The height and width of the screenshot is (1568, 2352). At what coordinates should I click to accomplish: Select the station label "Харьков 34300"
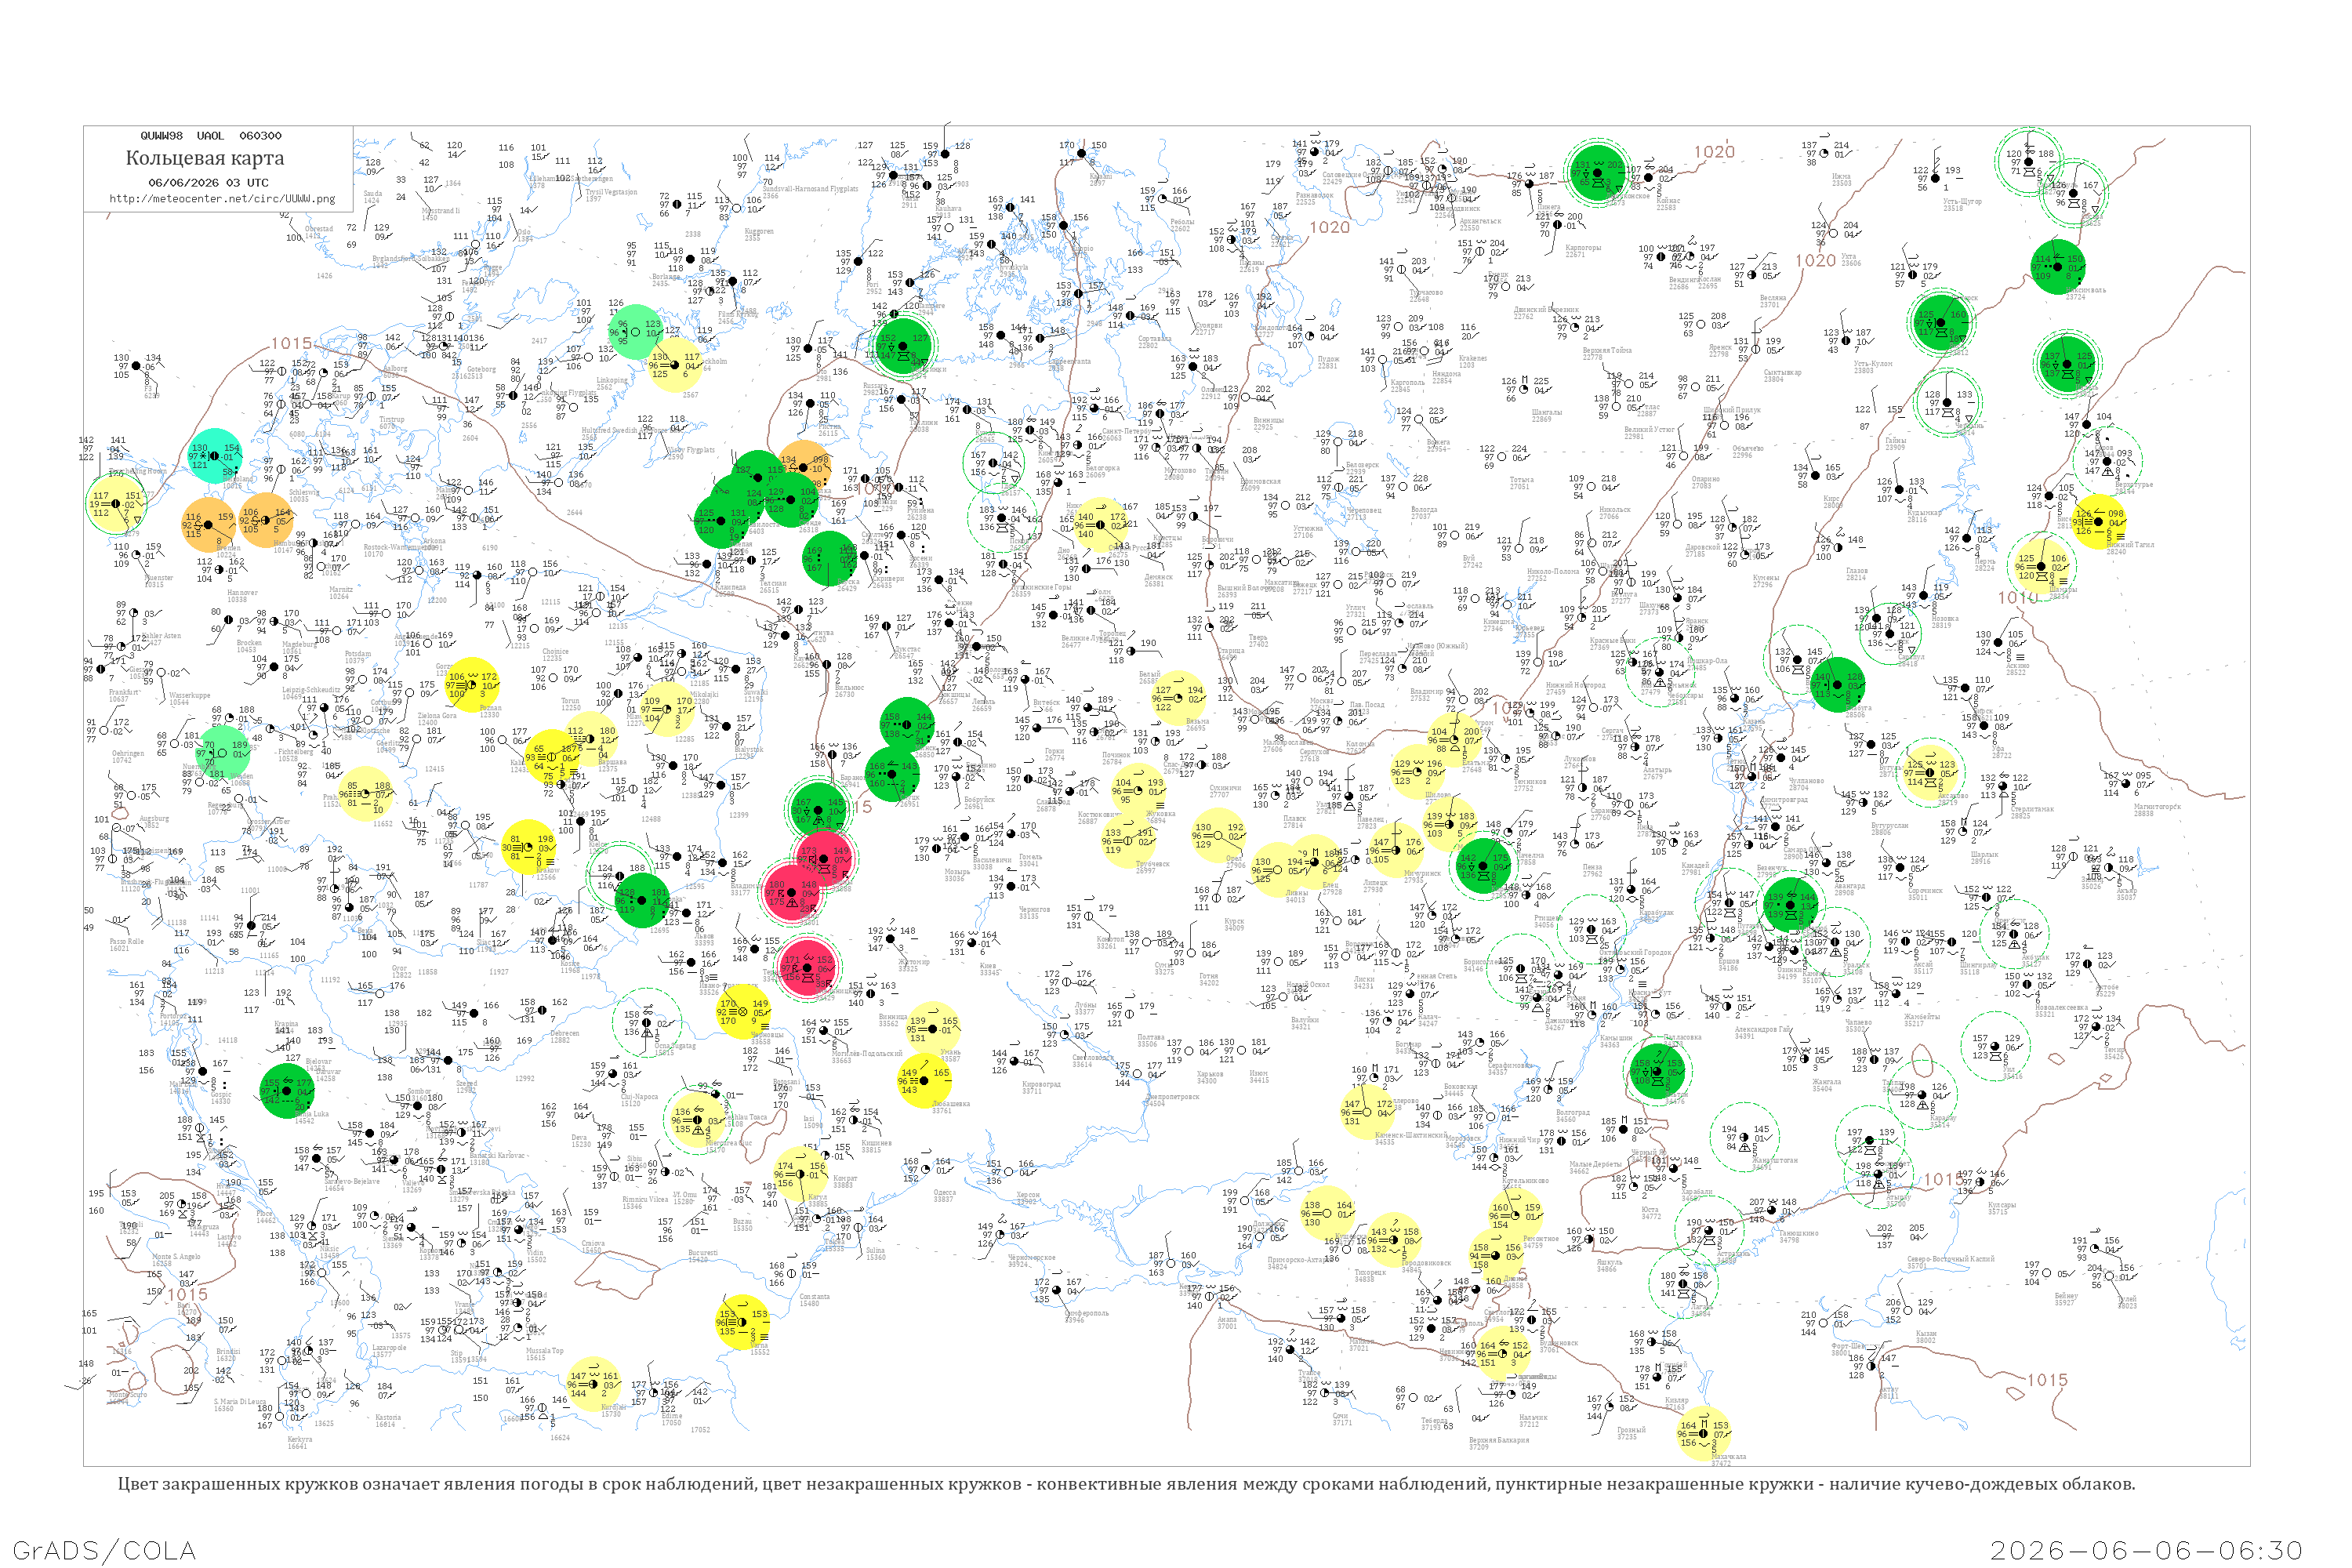tap(1208, 1078)
